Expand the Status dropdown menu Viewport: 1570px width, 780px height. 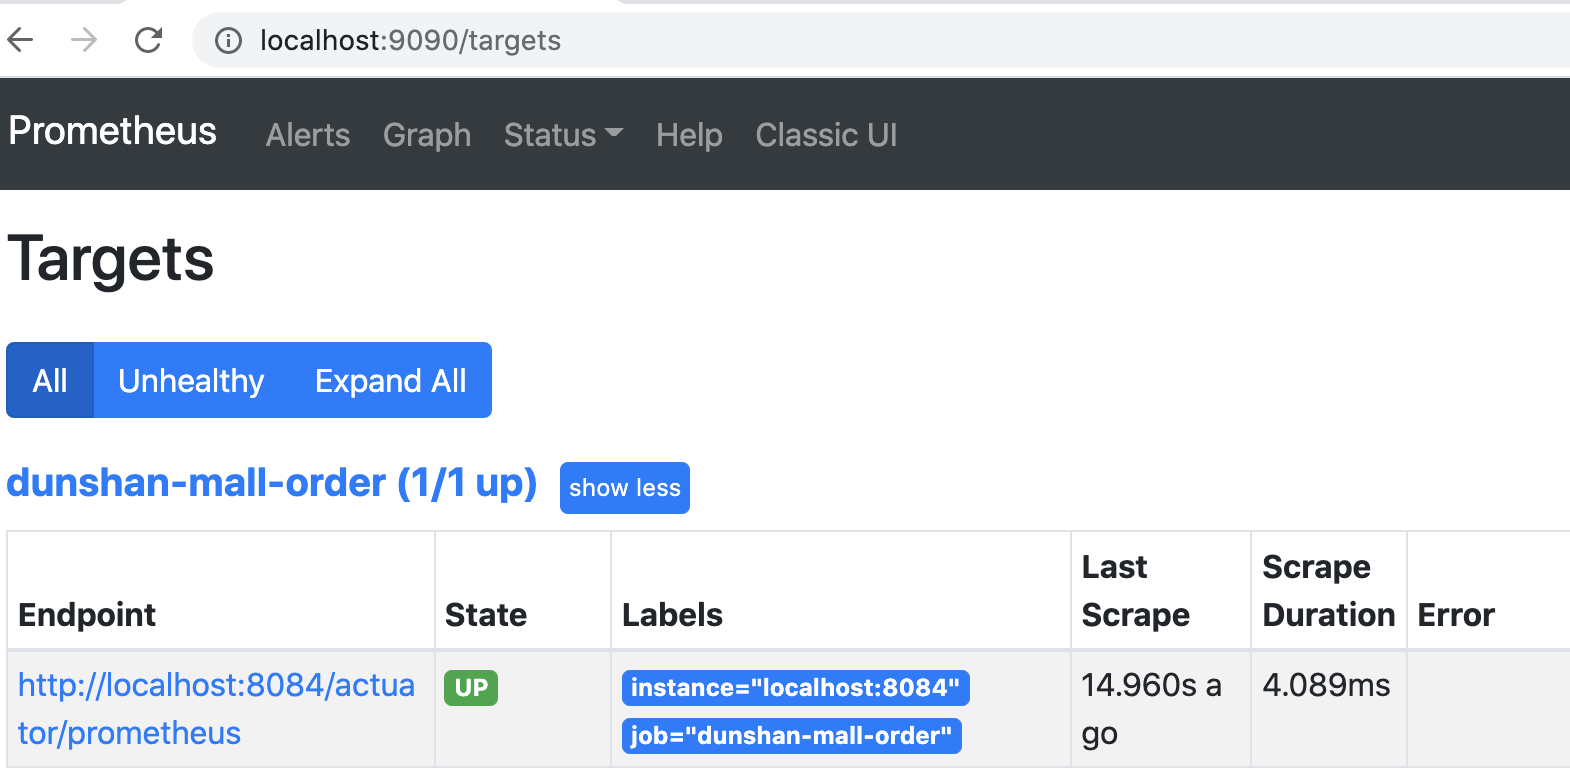pyautogui.click(x=563, y=135)
